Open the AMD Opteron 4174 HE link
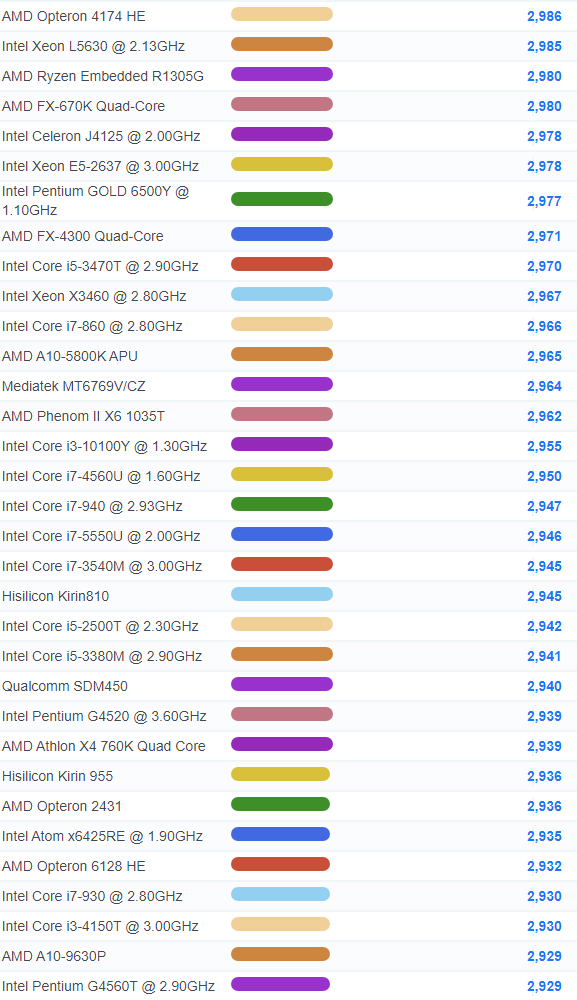Viewport: 577px width, 1000px height. pos(73,16)
